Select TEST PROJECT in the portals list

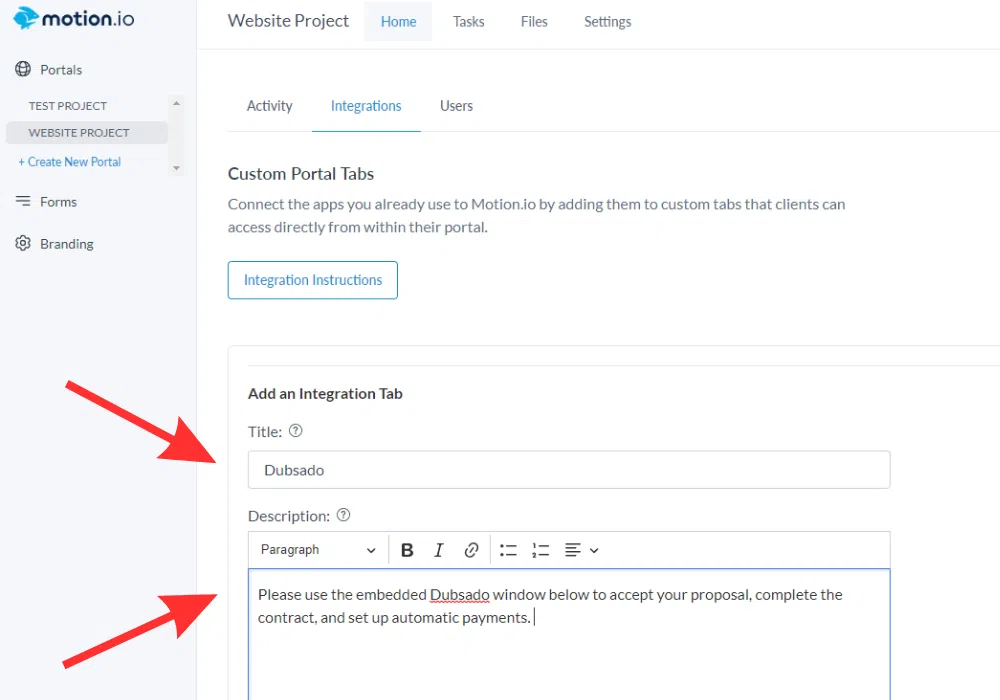click(68, 106)
